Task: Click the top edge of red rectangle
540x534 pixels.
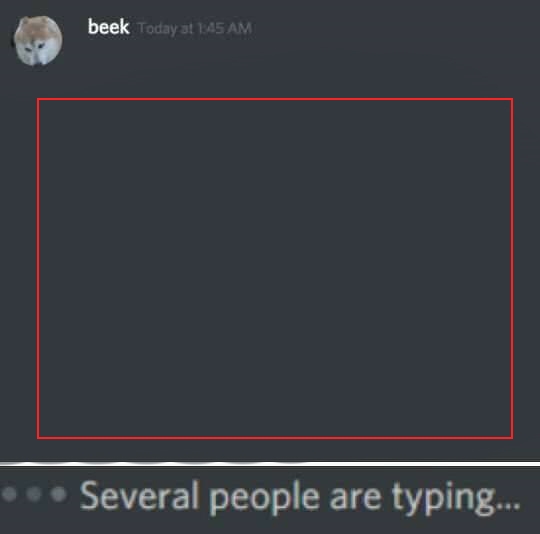Action: point(275,100)
